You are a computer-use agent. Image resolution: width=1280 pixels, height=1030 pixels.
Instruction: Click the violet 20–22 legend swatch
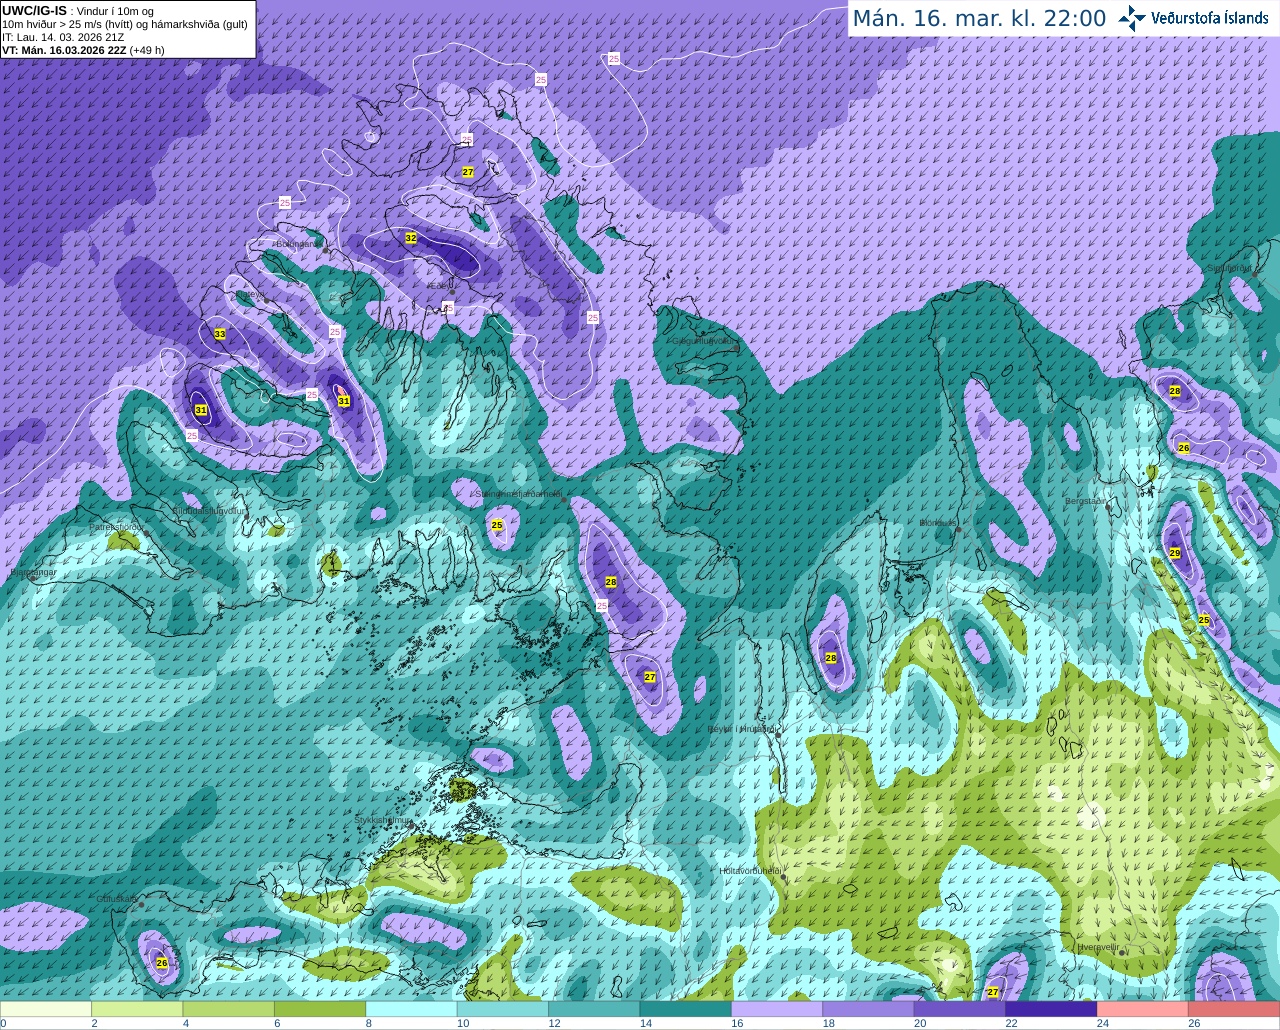pyautogui.click(x=960, y=1009)
